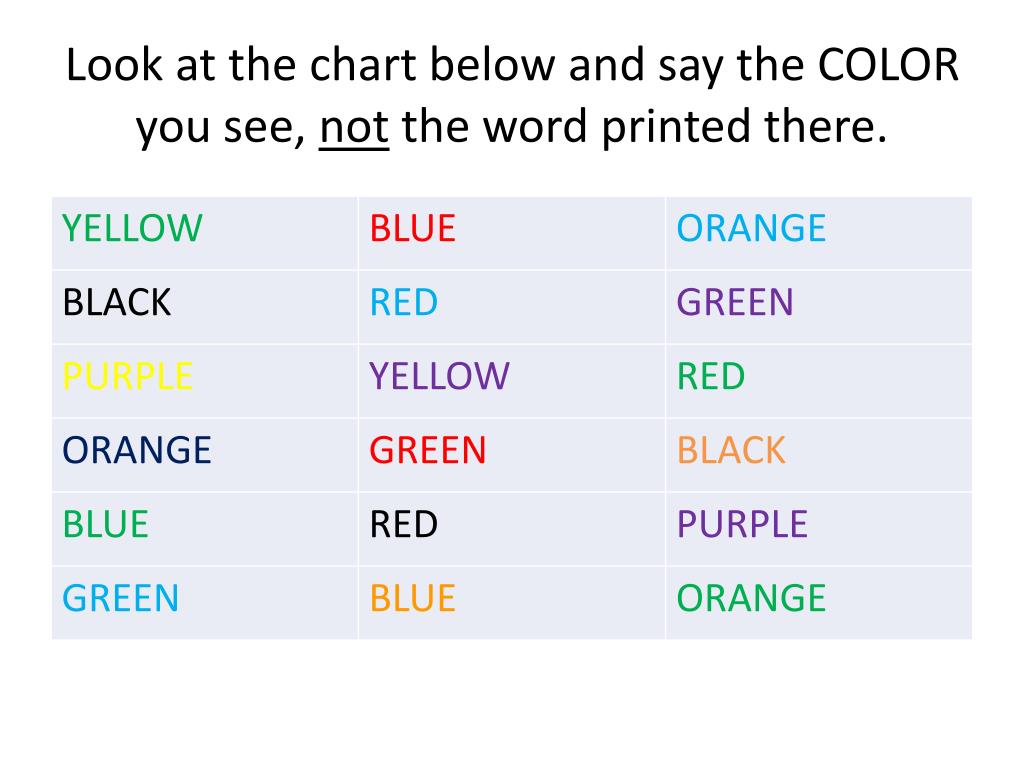Select the word RED printed in light blue
This screenshot has height=768, width=1024.
[404, 302]
